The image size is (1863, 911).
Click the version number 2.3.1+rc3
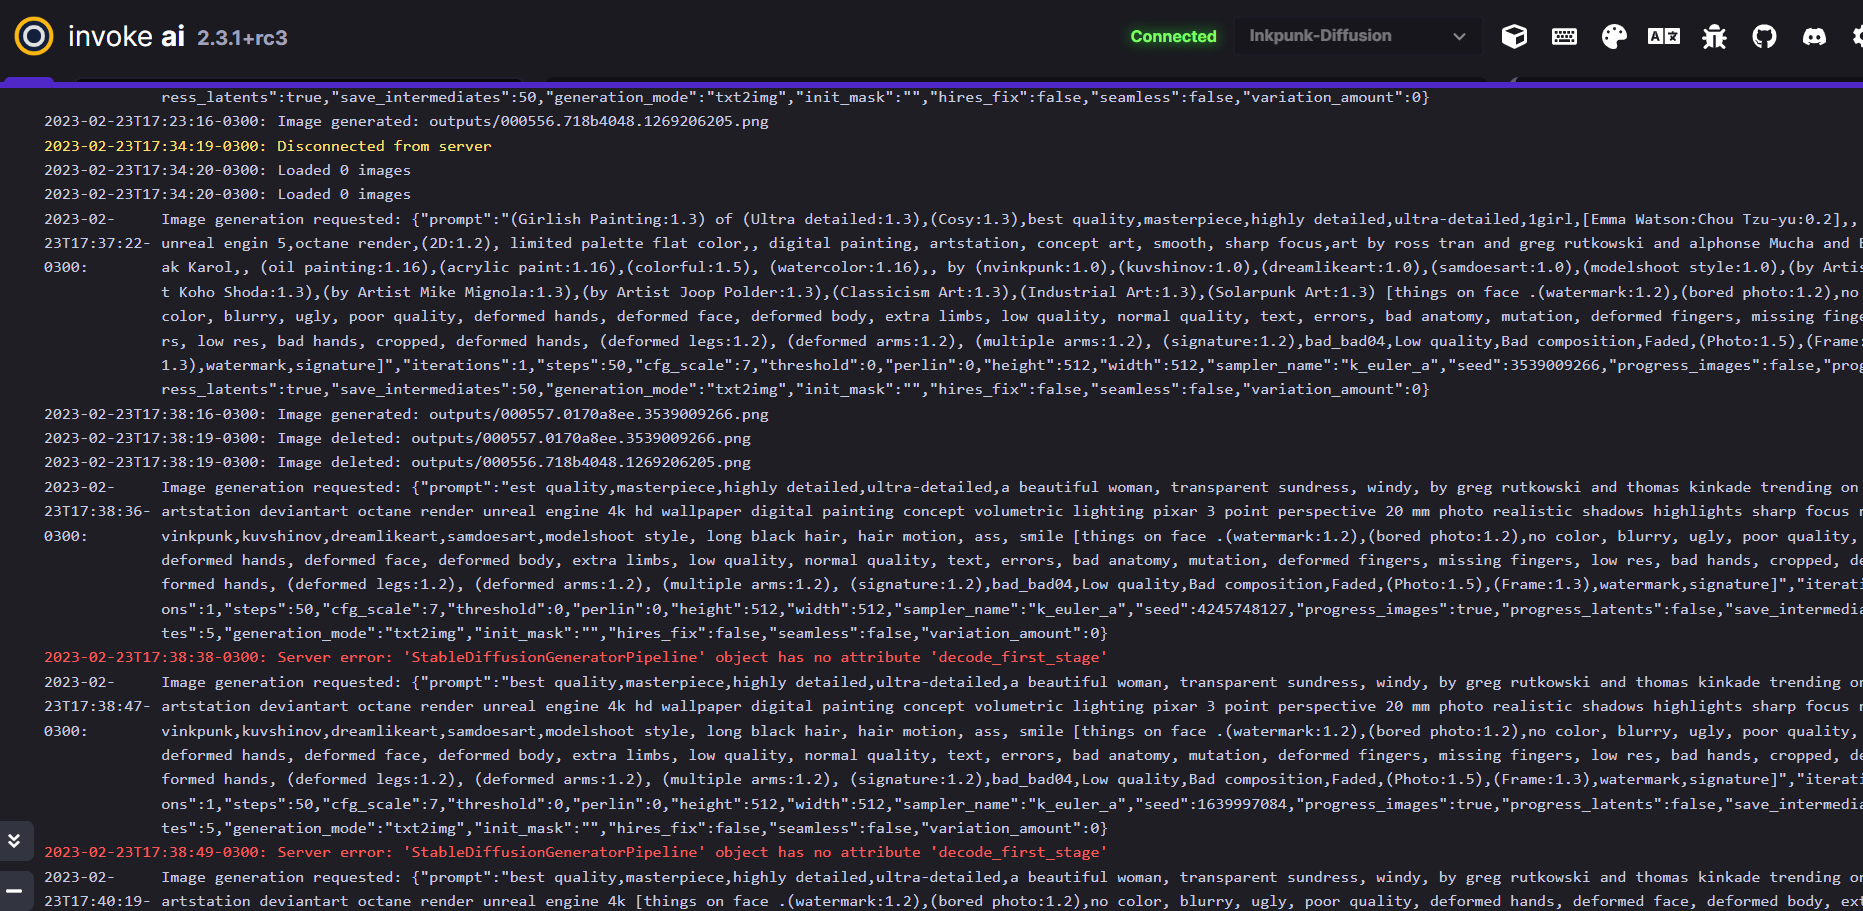point(242,38)
